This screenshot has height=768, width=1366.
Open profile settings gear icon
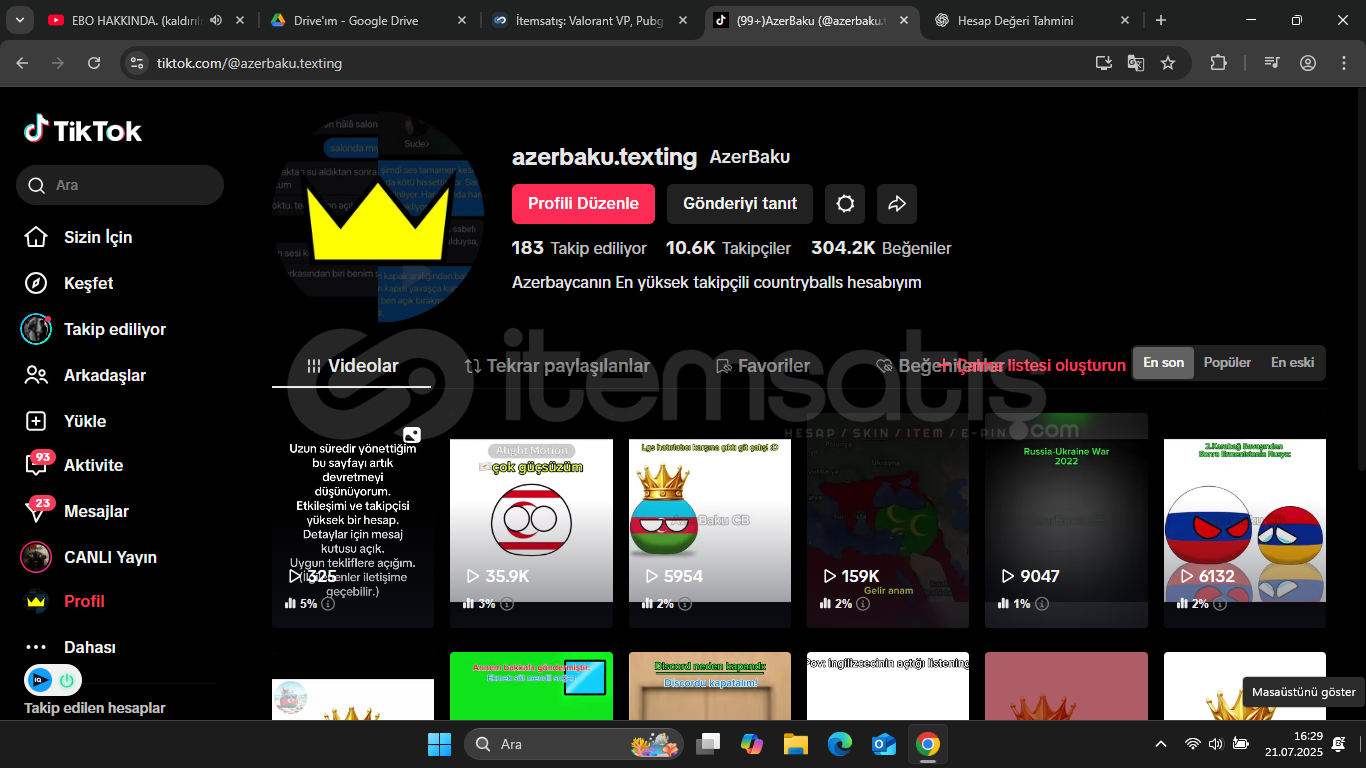click(845, 203)
